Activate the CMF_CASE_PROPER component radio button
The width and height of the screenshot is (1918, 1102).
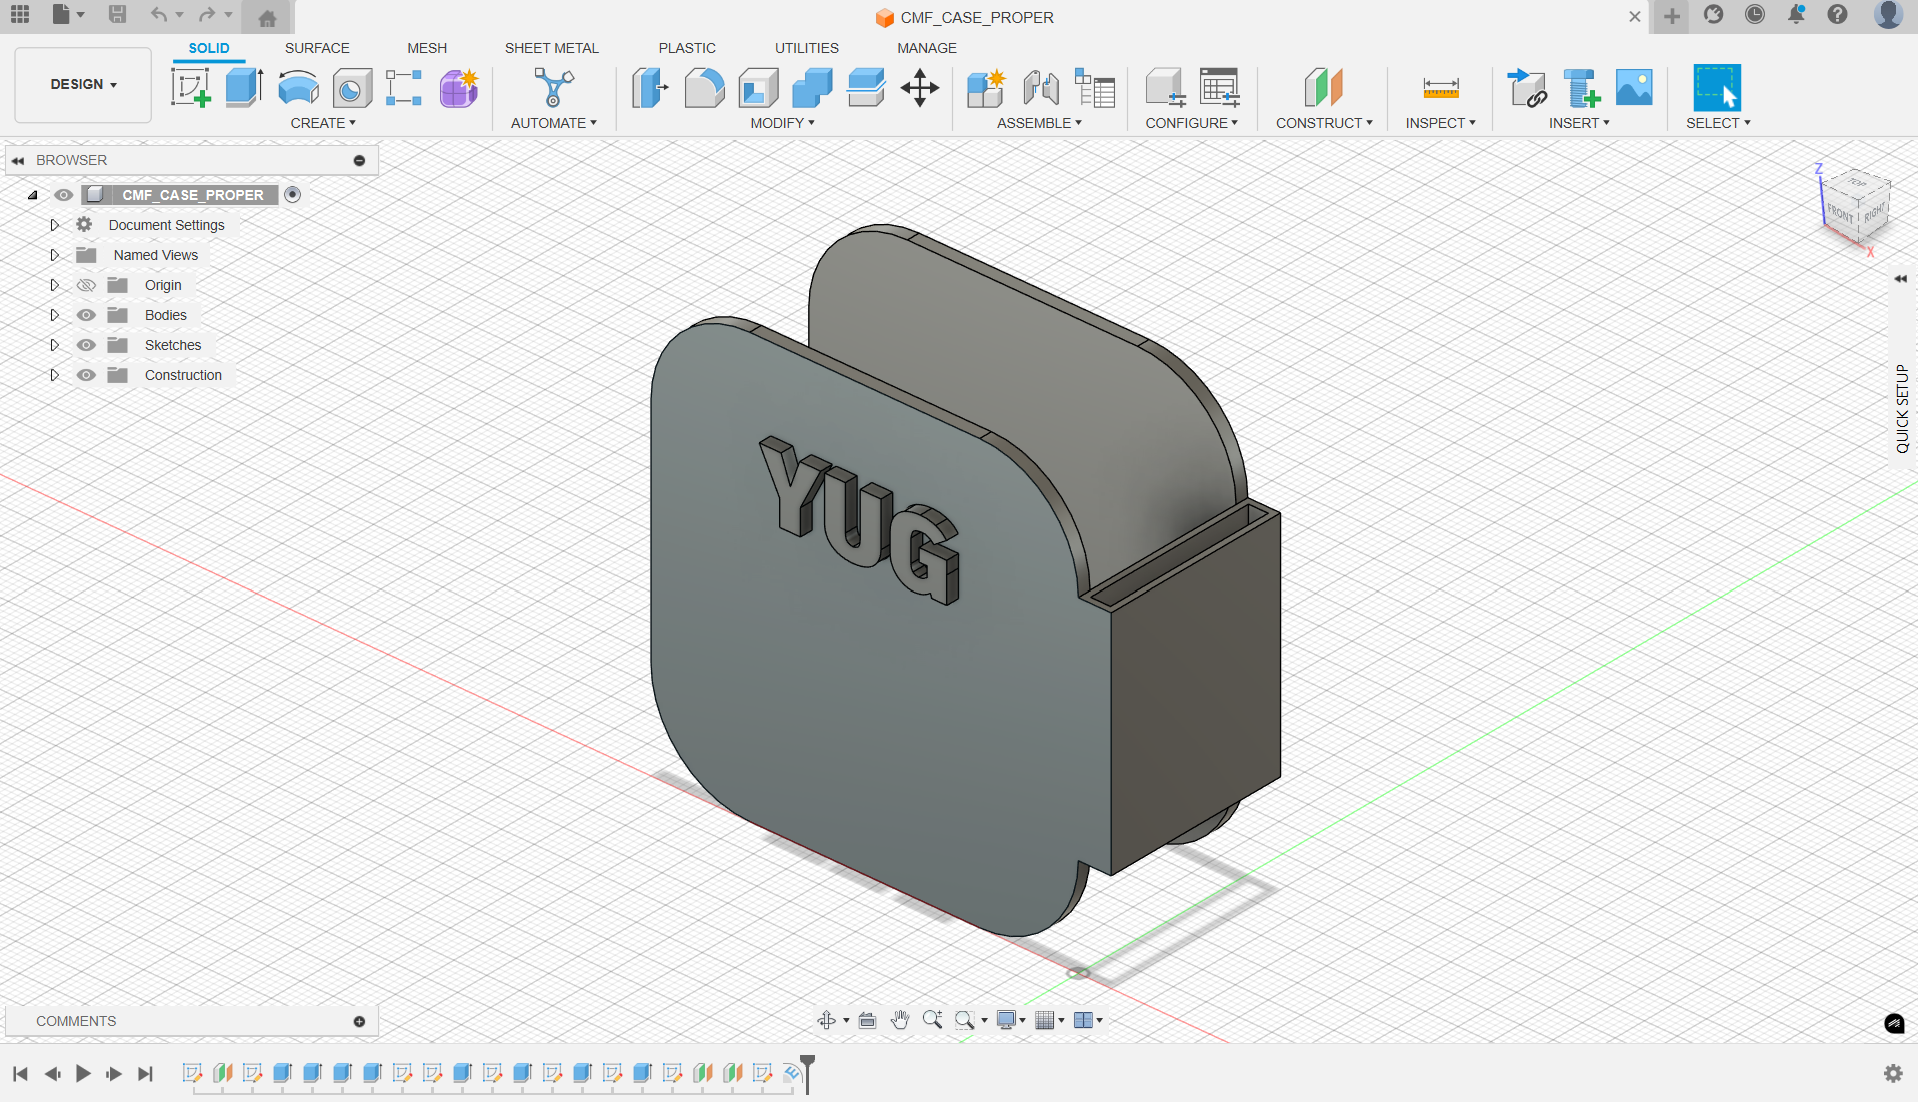pos(293,195)
